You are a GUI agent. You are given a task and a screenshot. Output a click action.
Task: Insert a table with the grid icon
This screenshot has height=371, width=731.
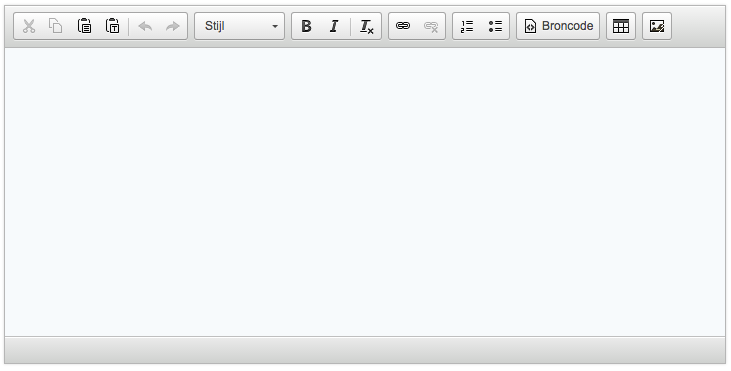[x=621, y=26]
